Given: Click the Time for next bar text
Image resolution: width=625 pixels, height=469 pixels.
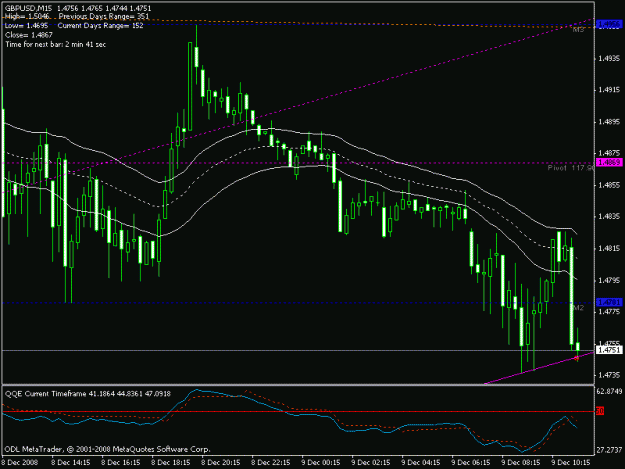Looking at the screenshot, I should [x=56, y=44].
